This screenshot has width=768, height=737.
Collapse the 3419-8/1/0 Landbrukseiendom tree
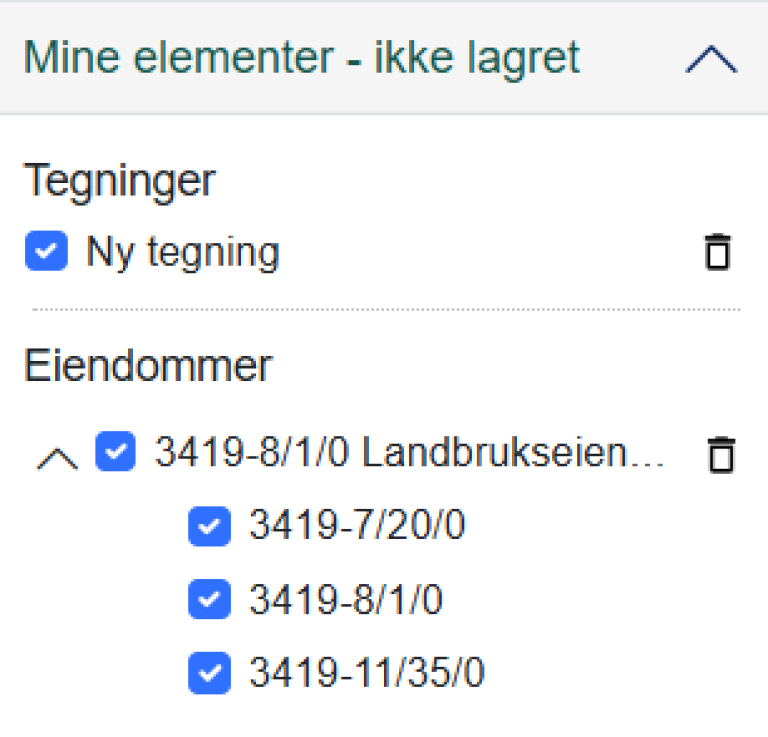click(x=58, y=459)
